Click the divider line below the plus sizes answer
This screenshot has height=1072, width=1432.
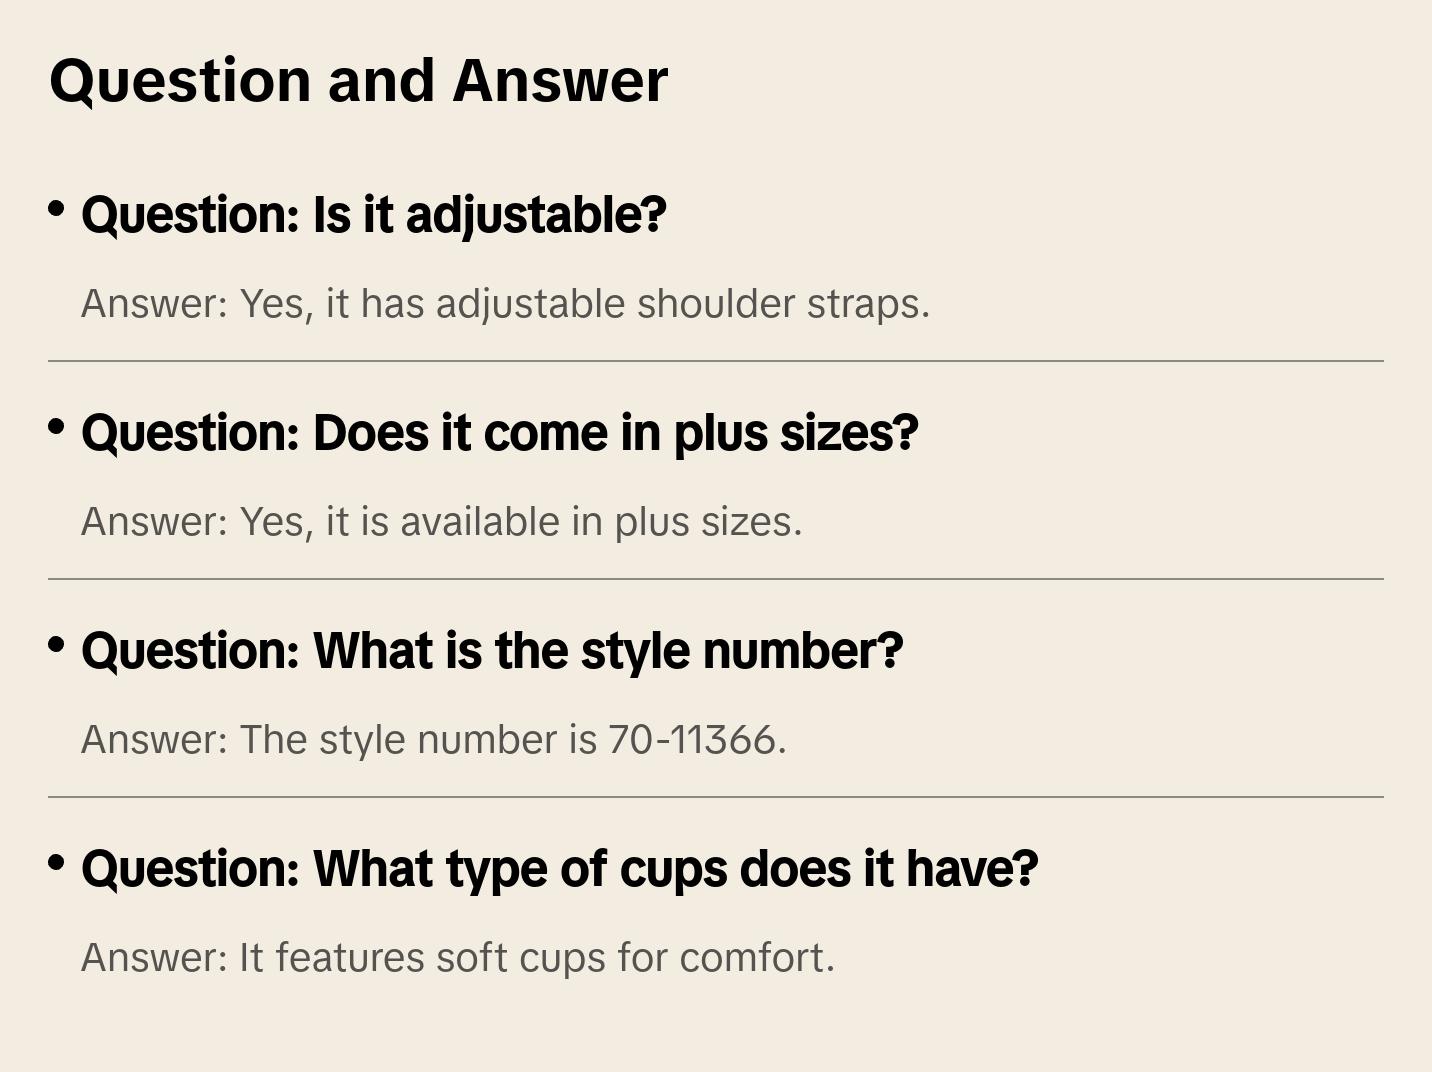[x=716, y=579]
